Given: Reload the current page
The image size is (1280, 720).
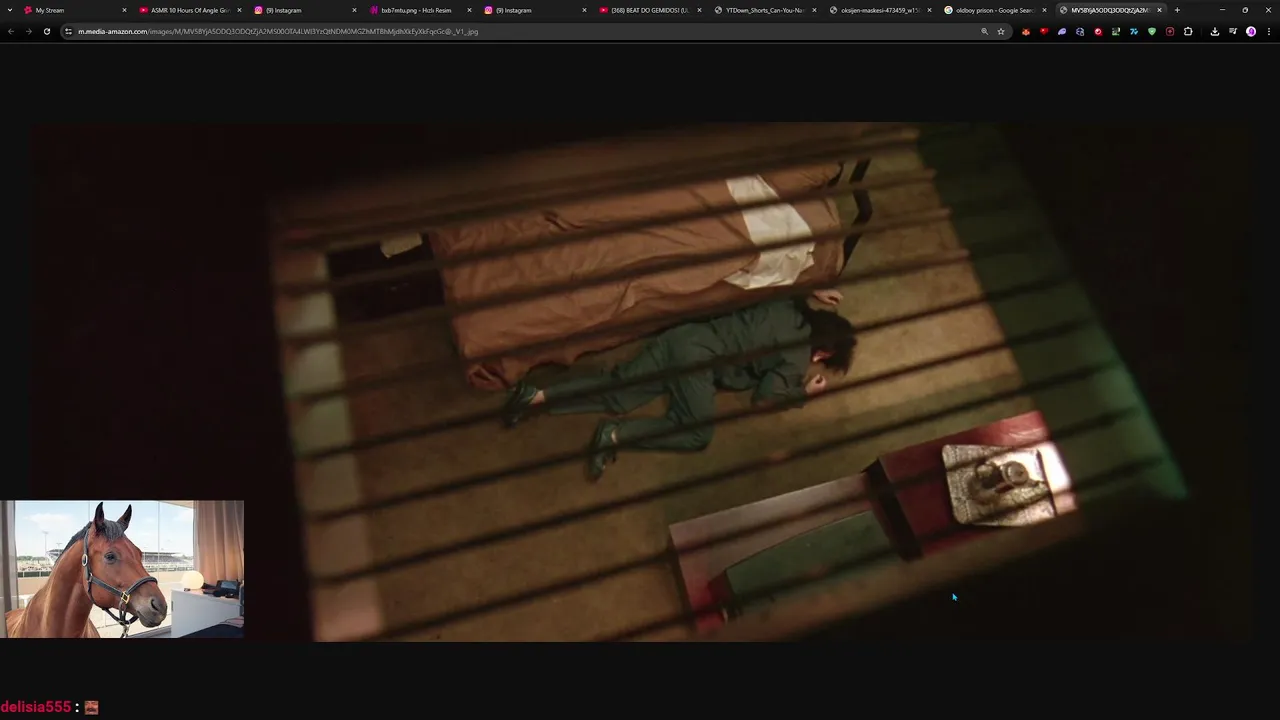Looking at the screenshot, I should pos(46,31).
